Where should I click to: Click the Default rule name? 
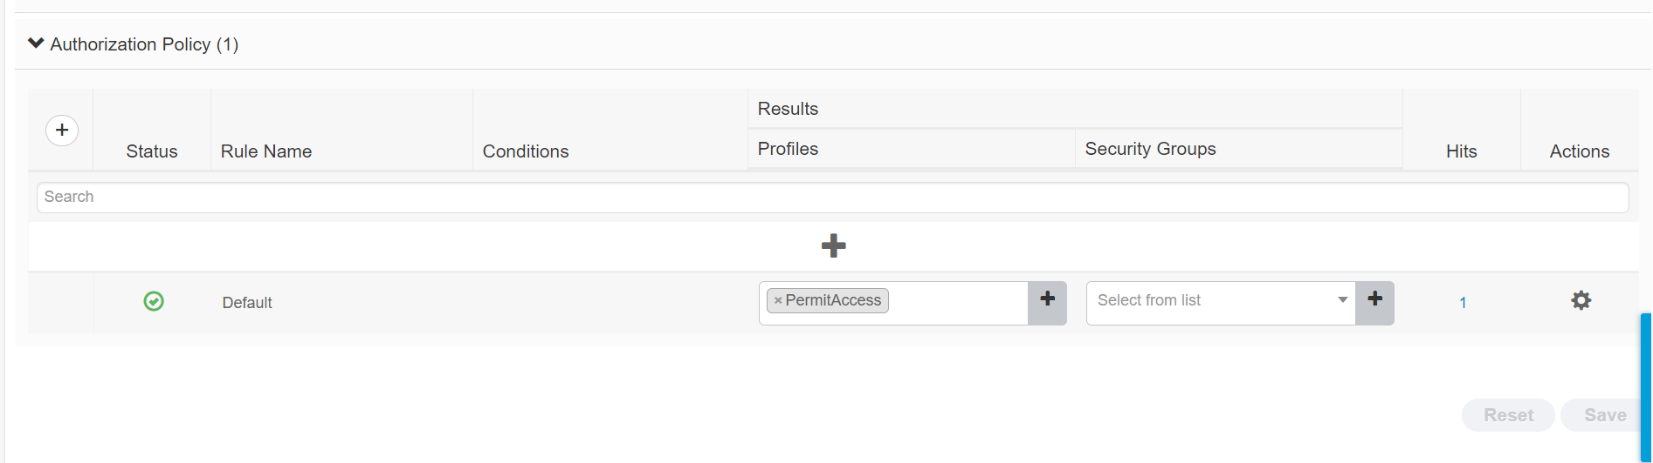(x=247, y=303)
